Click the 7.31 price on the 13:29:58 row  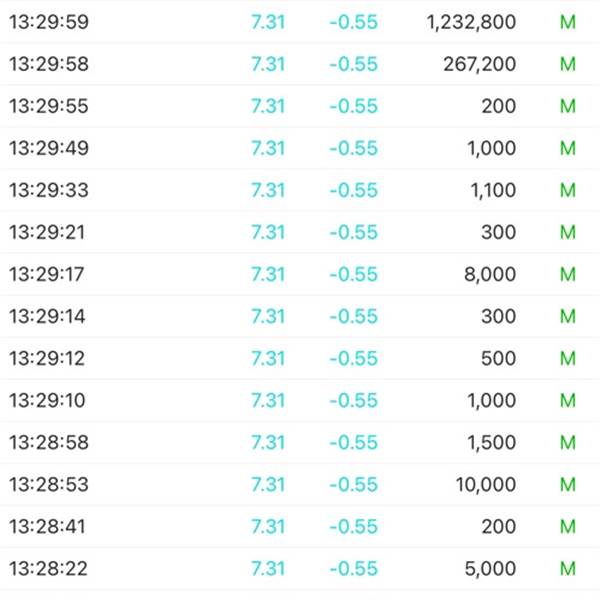click(x=268, y=64)
